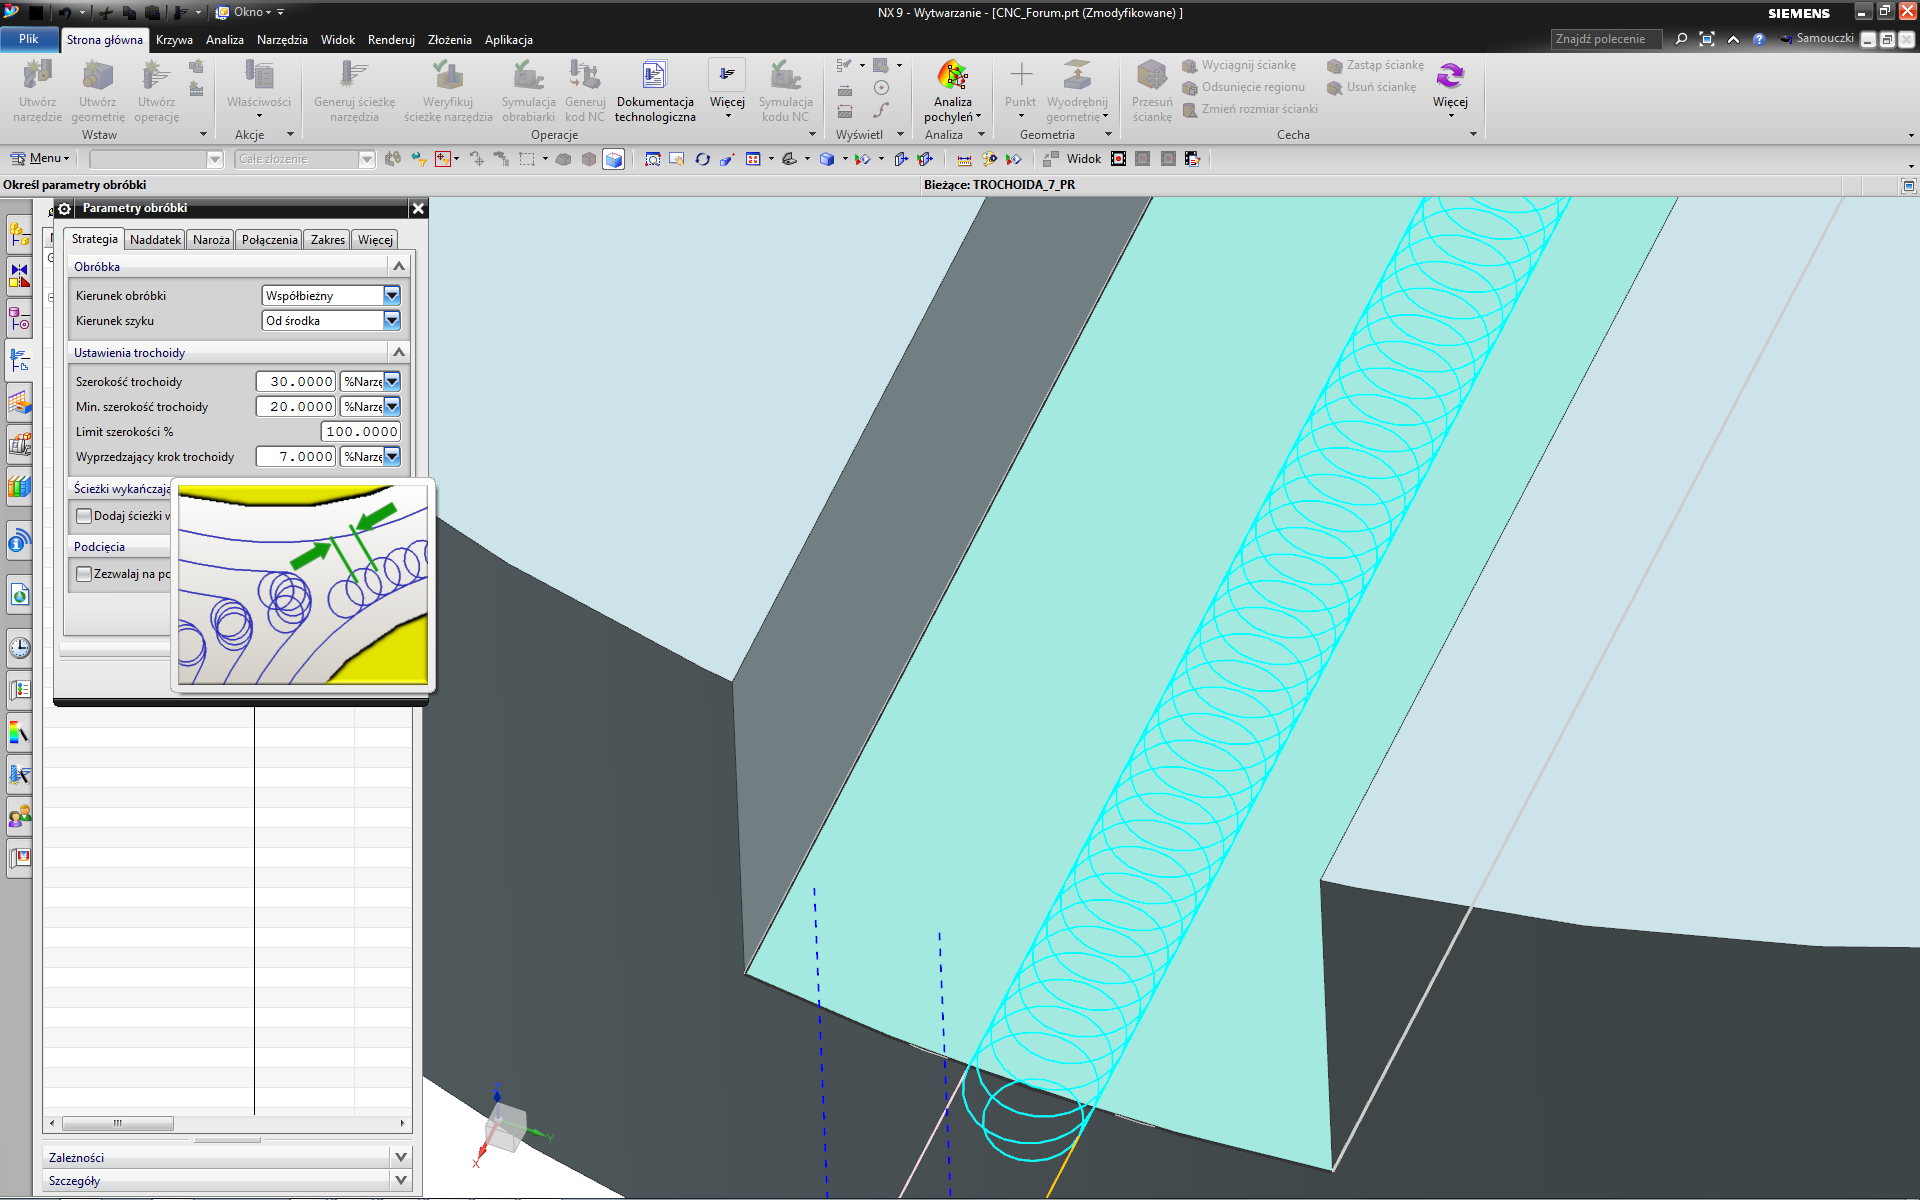Collapse Obróbka section

399,266
